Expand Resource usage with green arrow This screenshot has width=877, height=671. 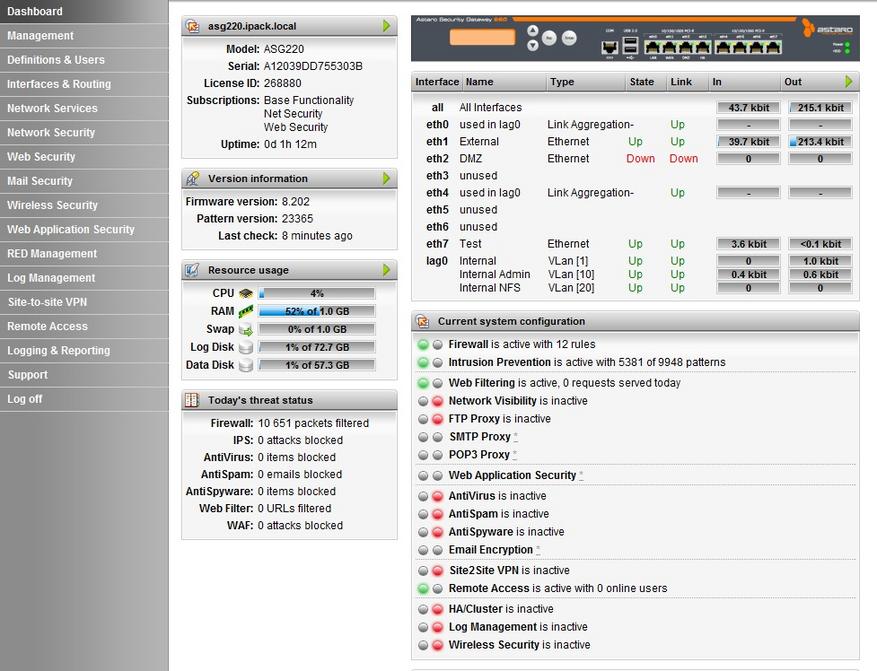tap(386, 270)
